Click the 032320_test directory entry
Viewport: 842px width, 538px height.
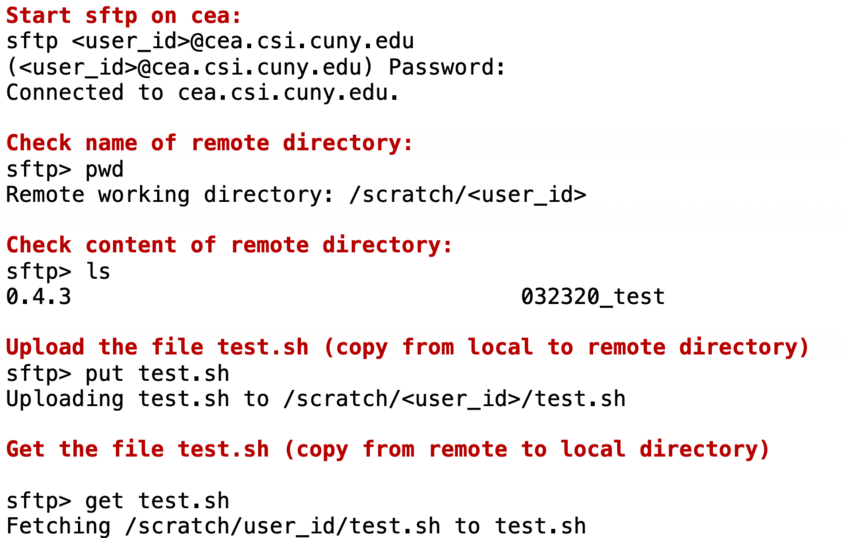(x=593, y=297)
